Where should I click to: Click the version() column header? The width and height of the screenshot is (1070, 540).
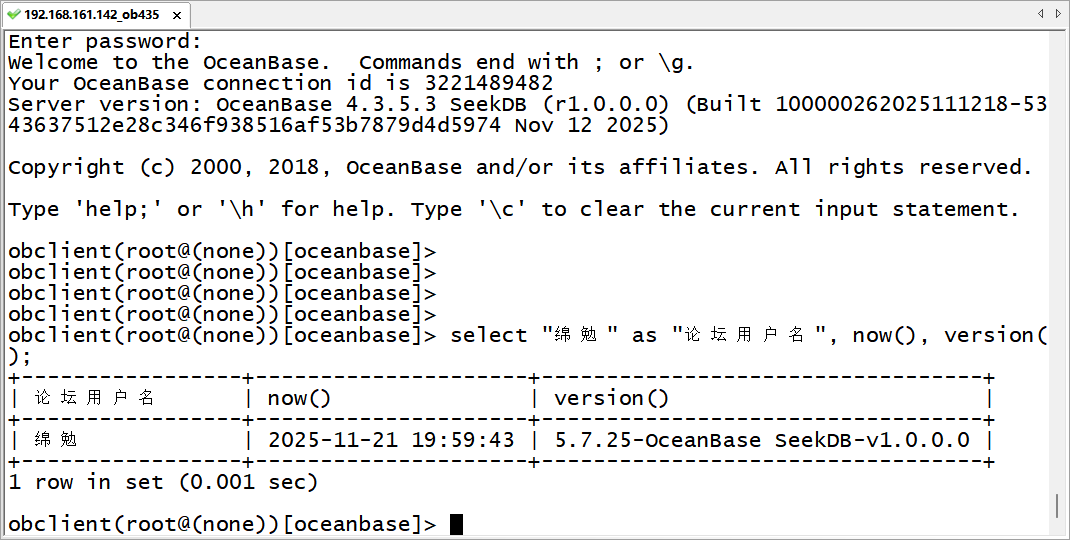[x=611, y=398]
